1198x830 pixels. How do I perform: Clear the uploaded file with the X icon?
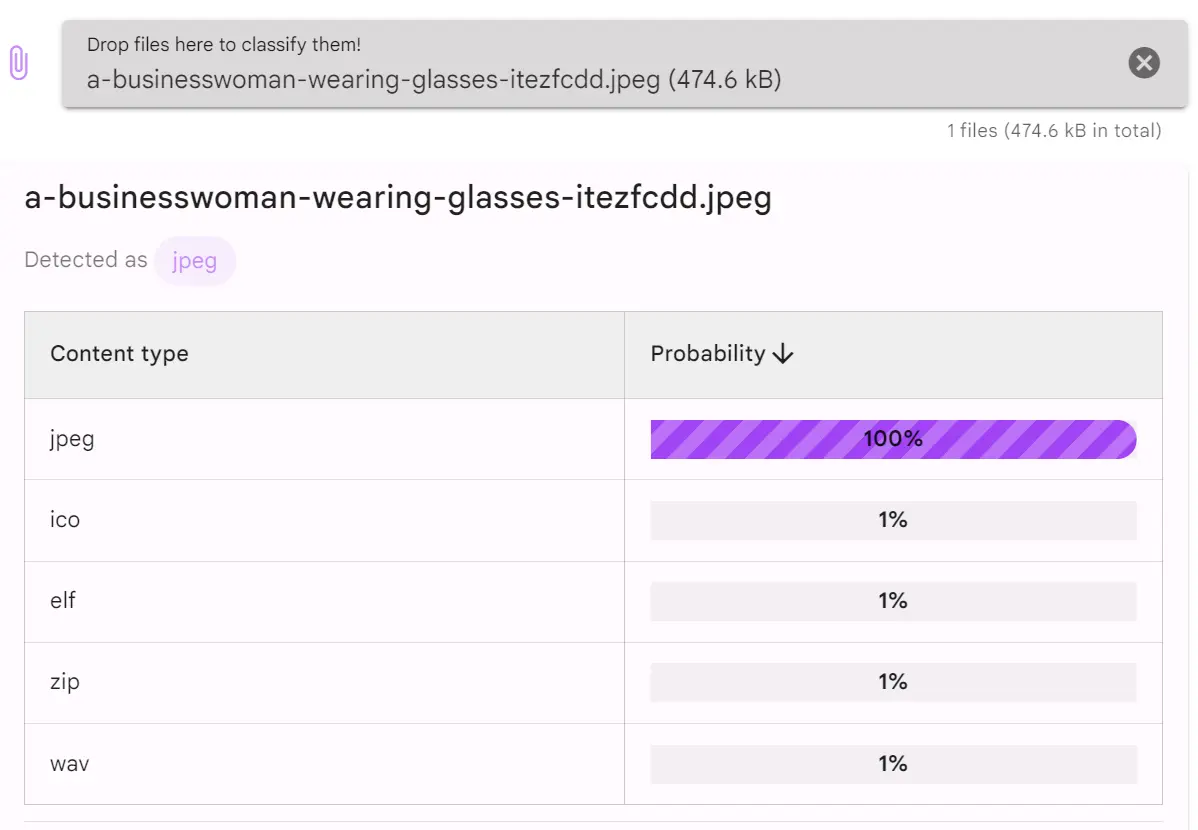1144,63
